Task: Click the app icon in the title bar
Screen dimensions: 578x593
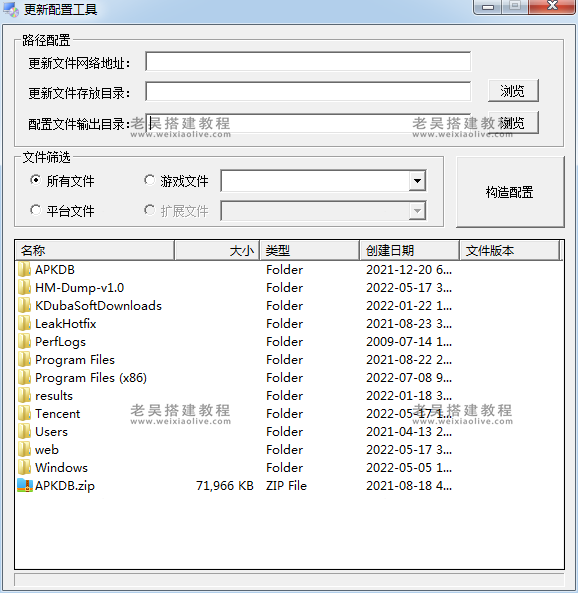Action: [11, 9]
